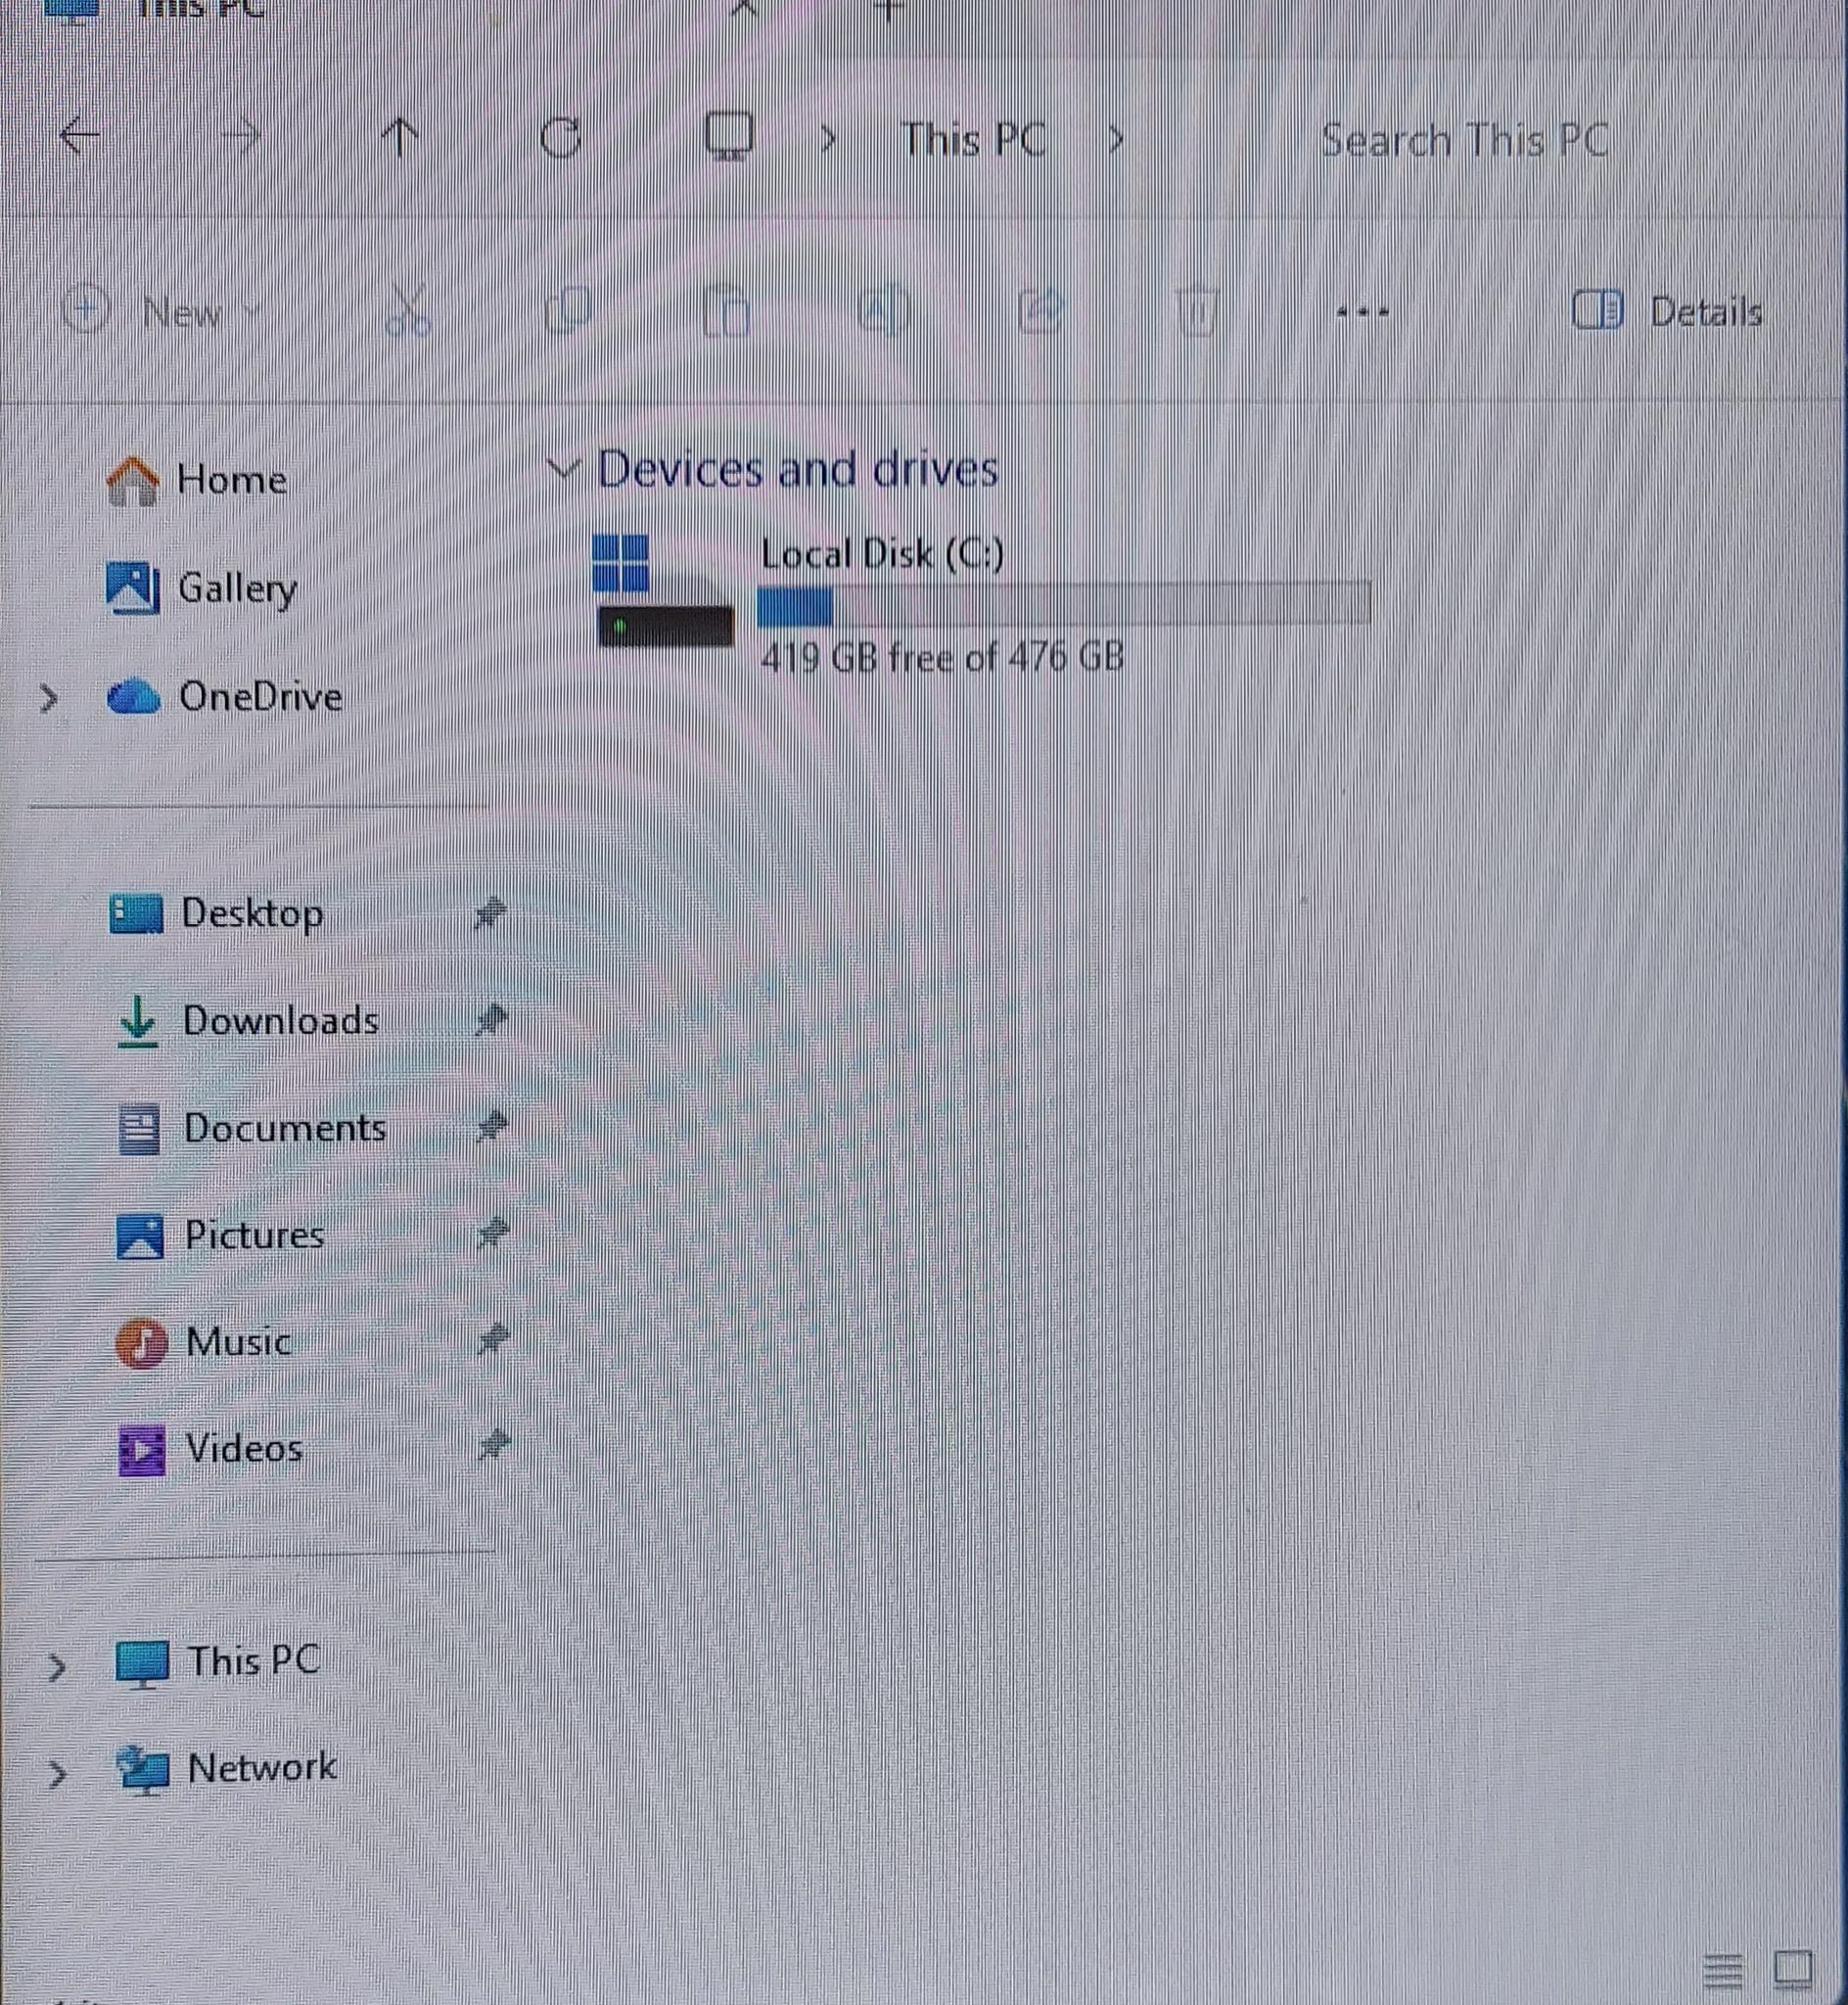Switch to the large icons view icon
The image size is (1848, 2005).
[1793, 1968]
